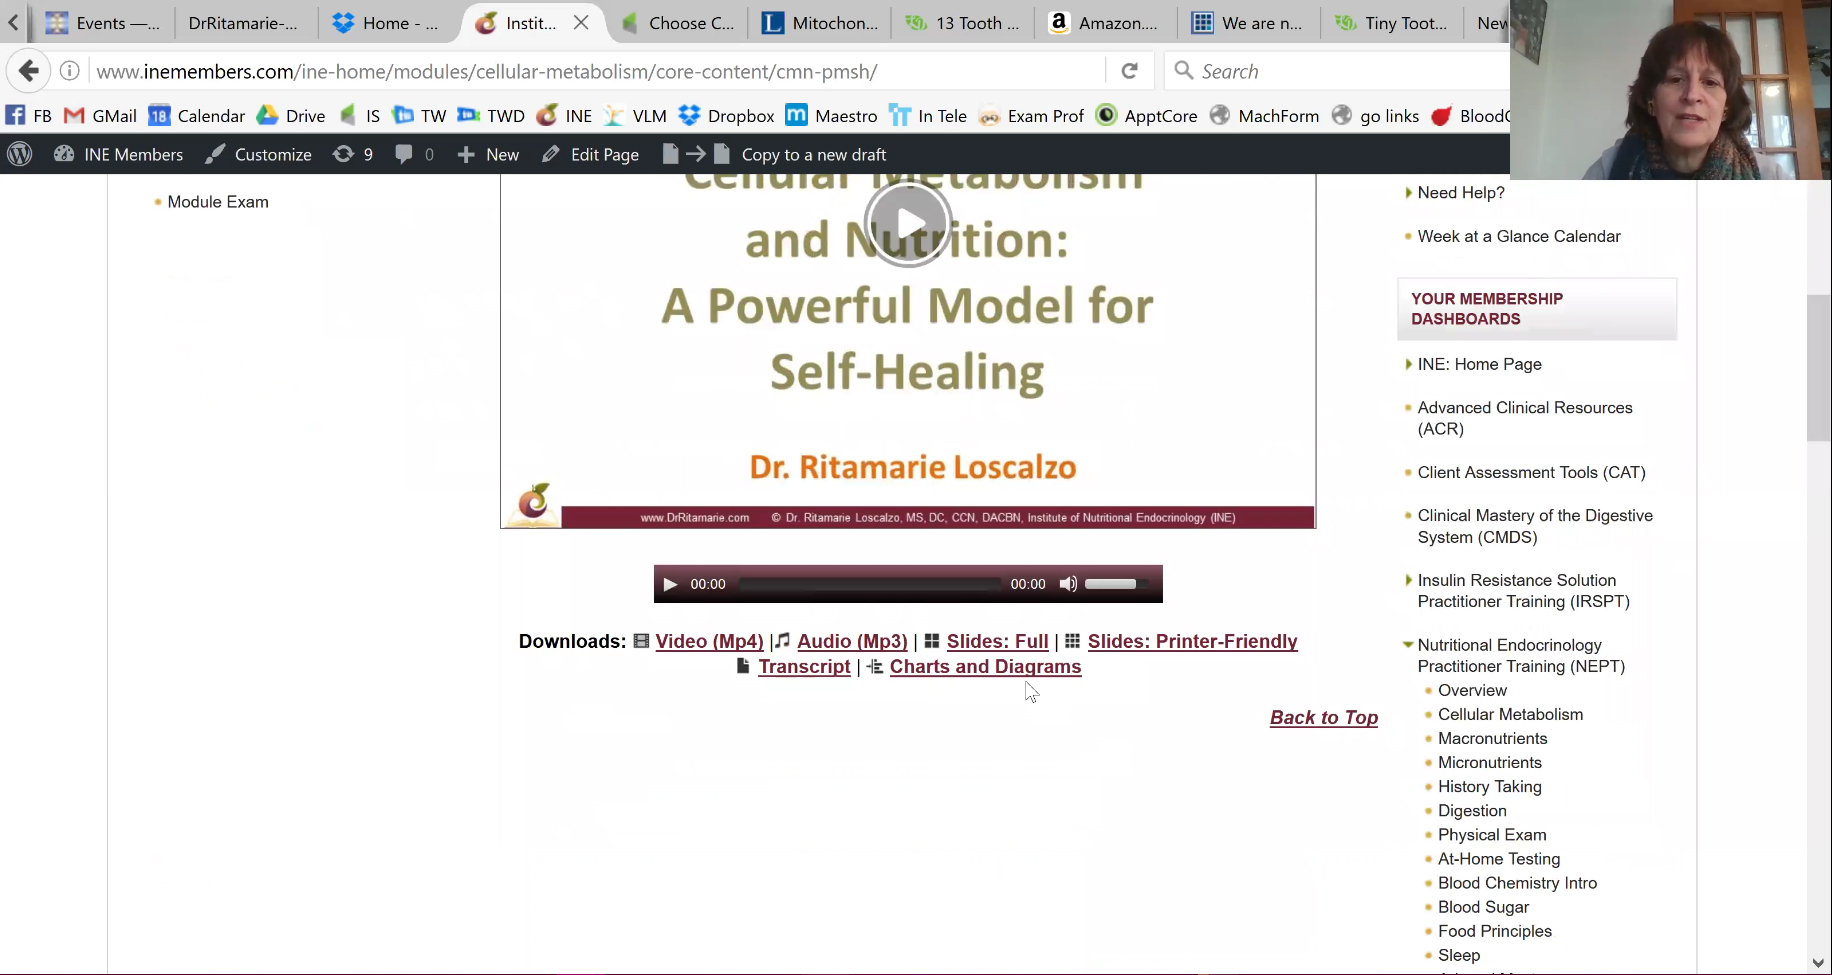Expand Insulin Resistance Solution Practitioner Training

(x=1408, y=580)
